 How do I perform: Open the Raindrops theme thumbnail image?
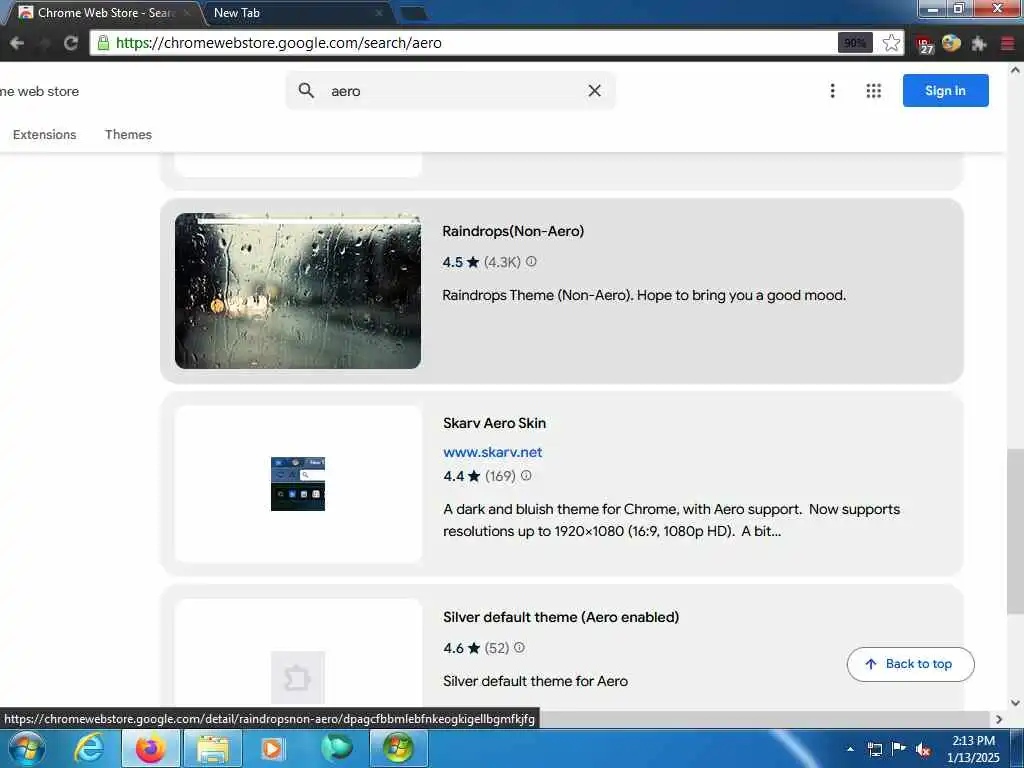coord(298,291)
